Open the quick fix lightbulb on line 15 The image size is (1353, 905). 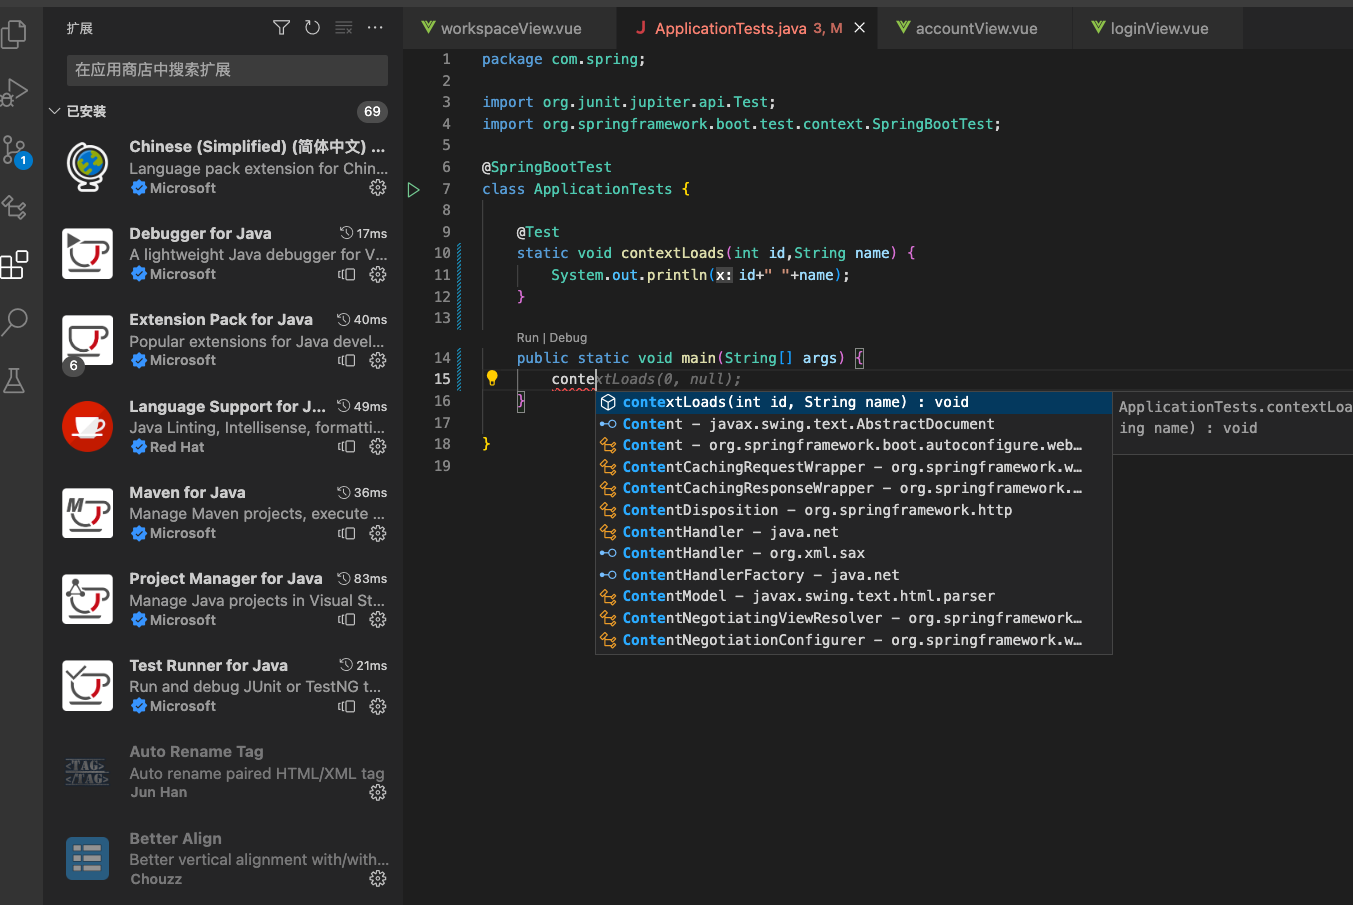[x=491, y=378]
